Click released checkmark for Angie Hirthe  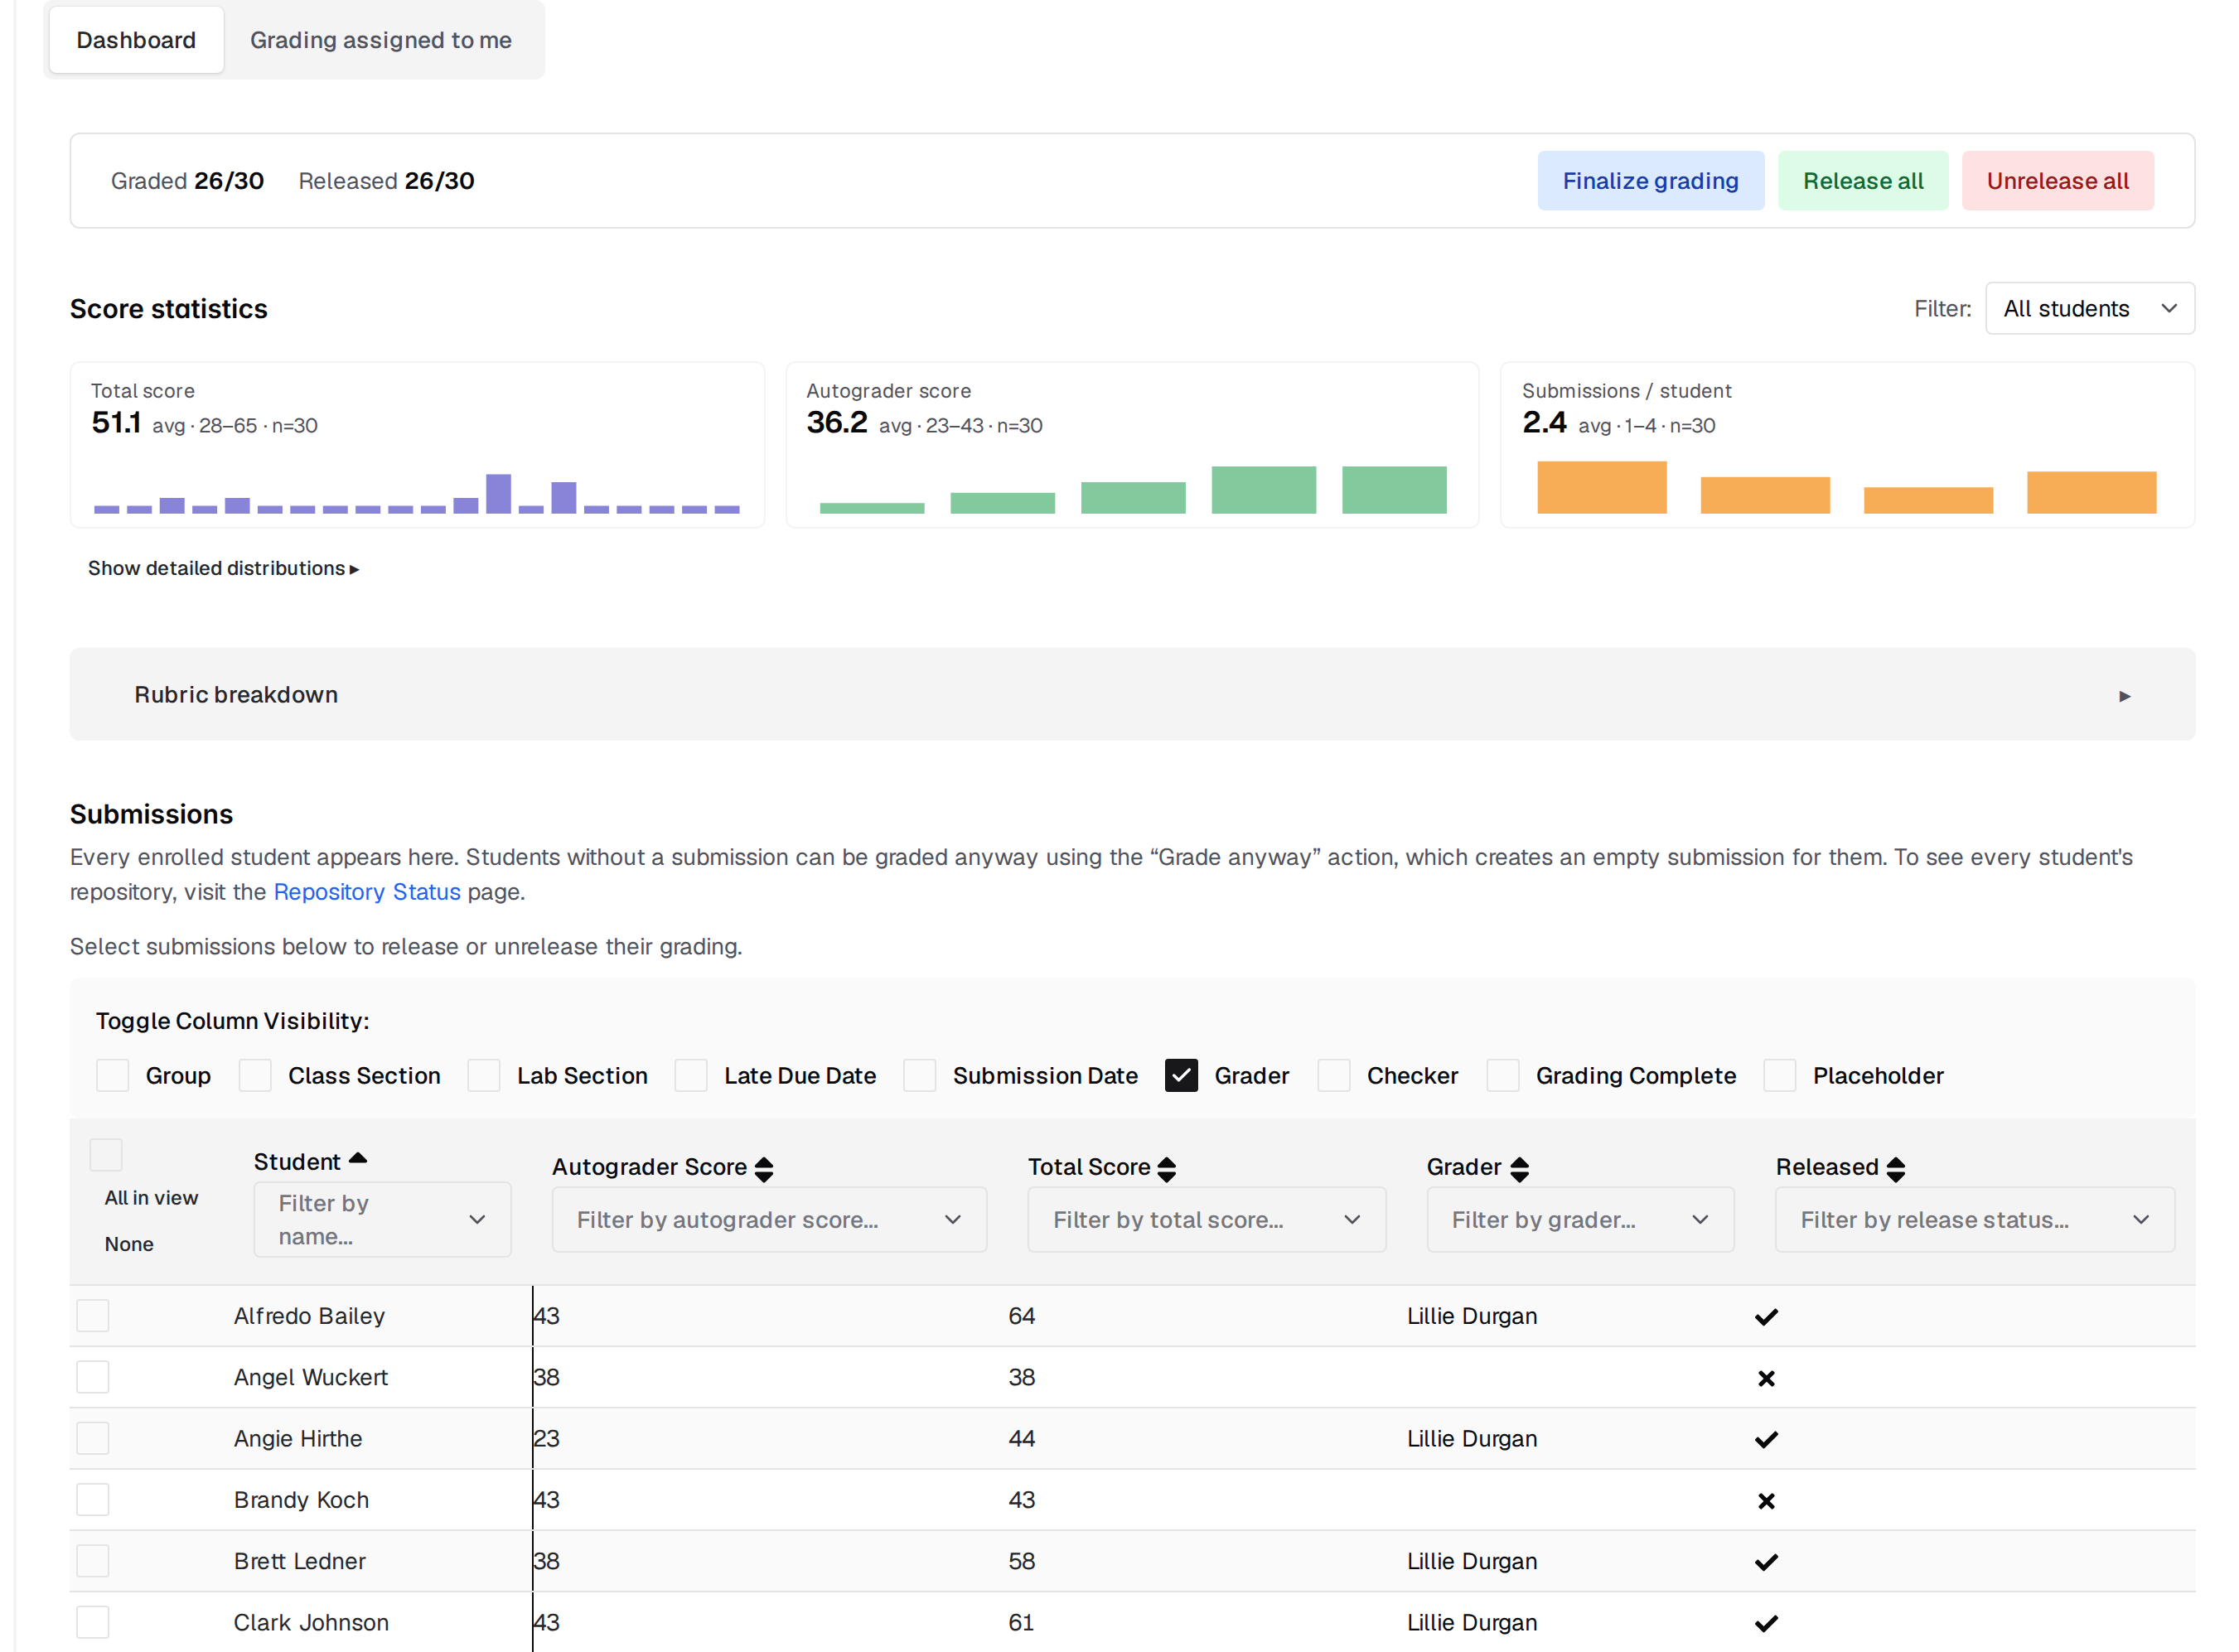[1766, 1440]
